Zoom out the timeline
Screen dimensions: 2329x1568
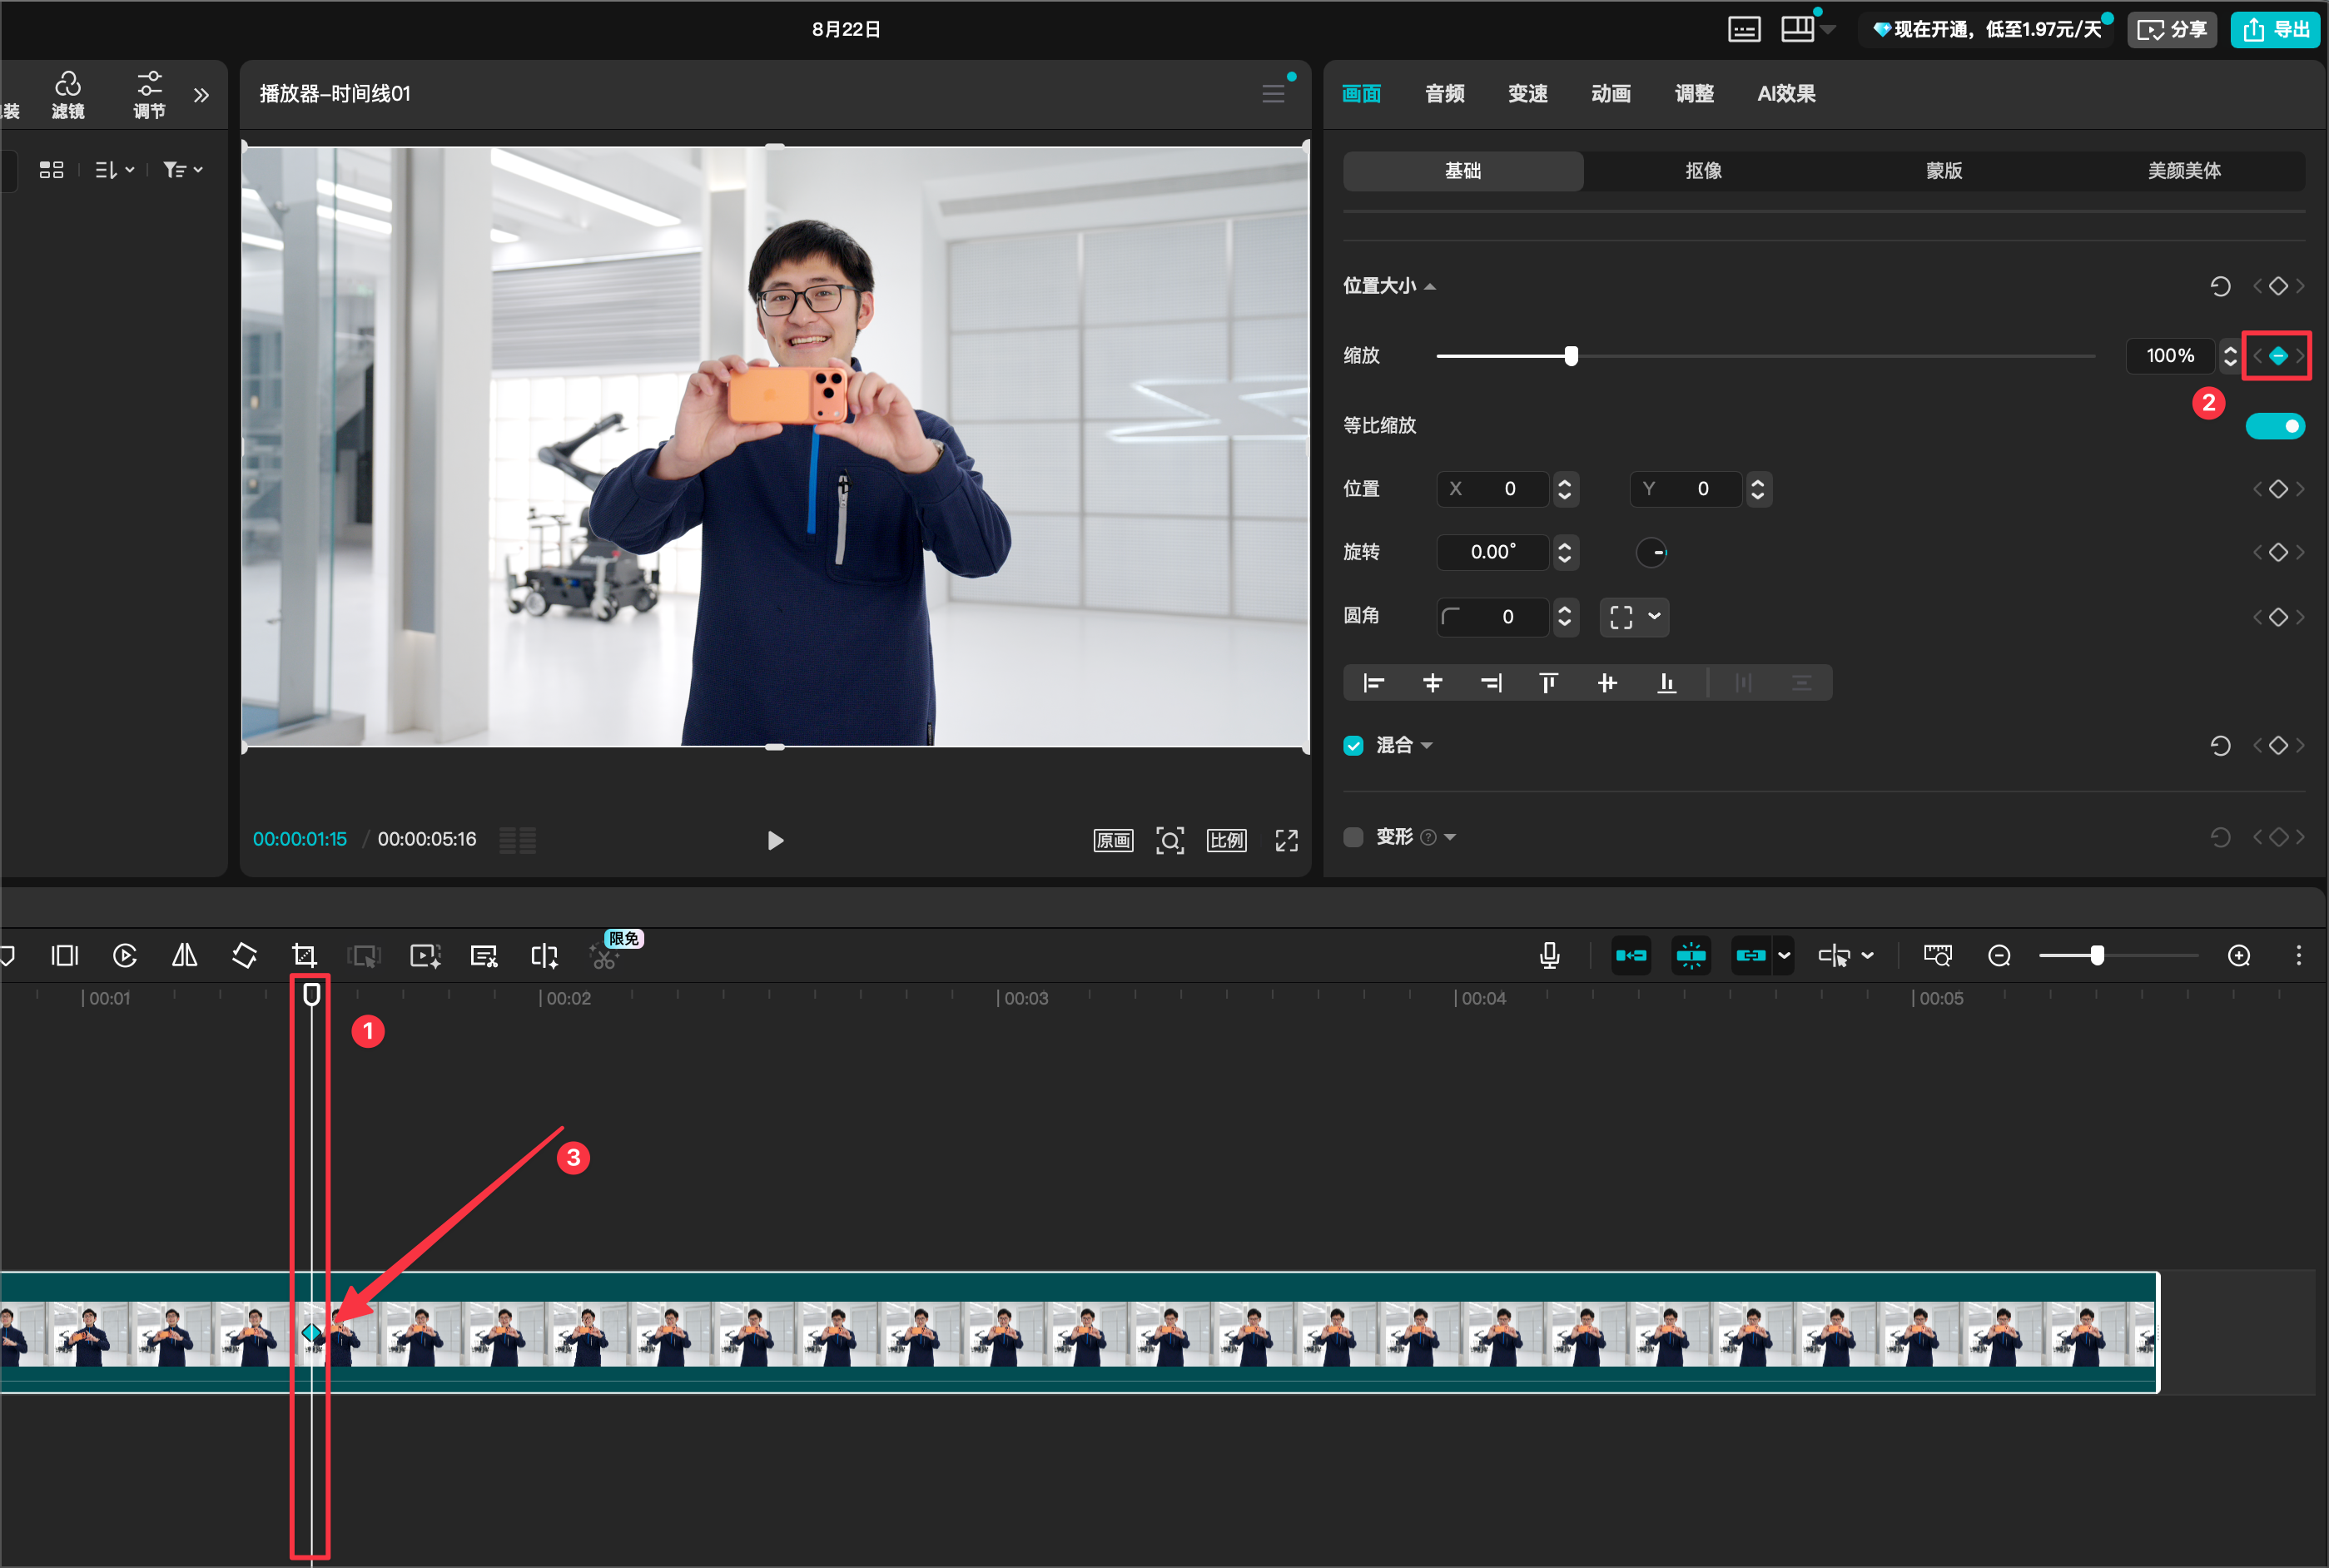tap(1999, 956)
